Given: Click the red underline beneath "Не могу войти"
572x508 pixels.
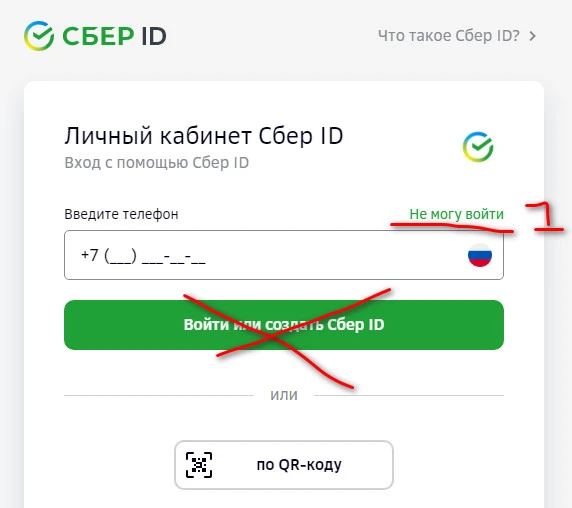Looking at the screenshot, I should (452, 227).
